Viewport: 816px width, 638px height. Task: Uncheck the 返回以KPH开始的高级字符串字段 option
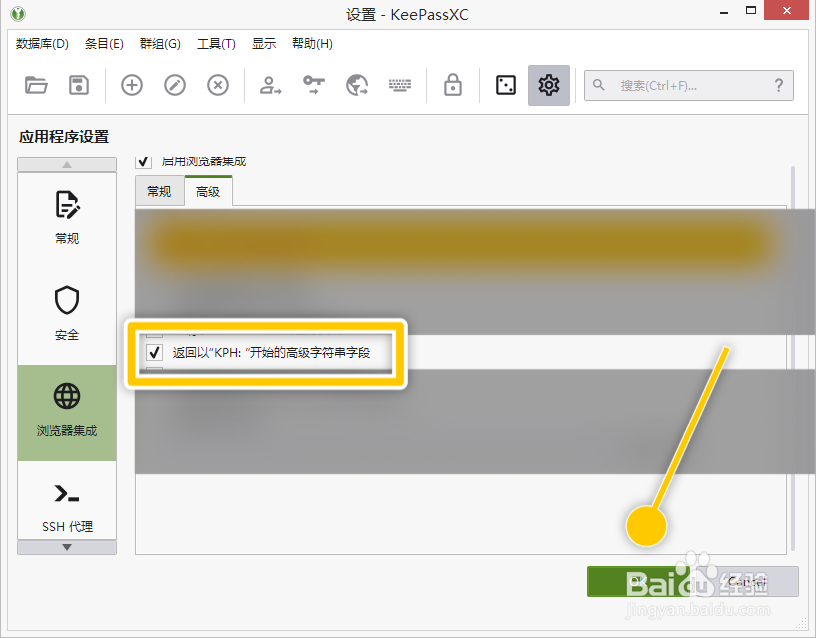pos(154,352)
